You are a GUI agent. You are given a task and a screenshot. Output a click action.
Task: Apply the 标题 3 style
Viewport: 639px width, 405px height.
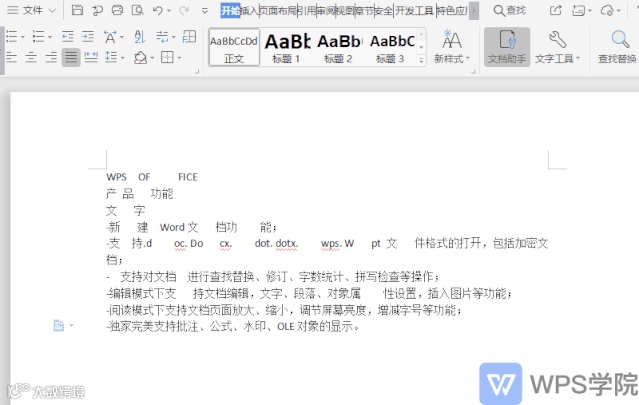point(391,47)
